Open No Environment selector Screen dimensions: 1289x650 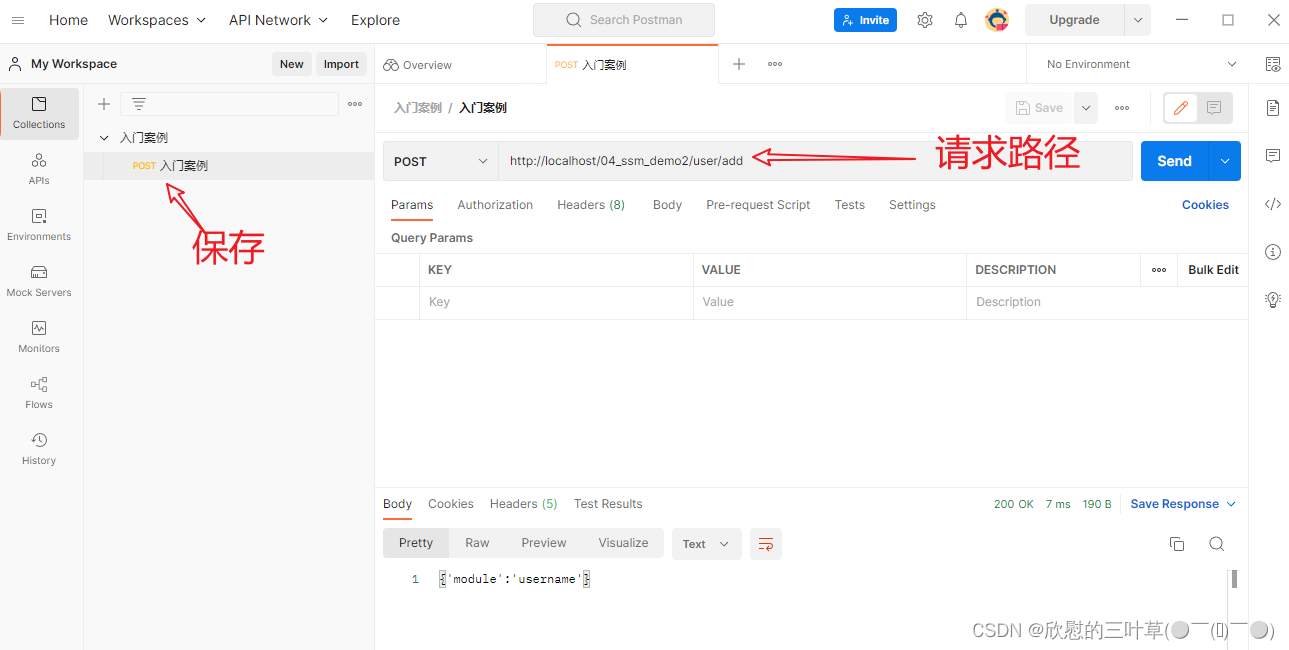(x=1141, y=64)
